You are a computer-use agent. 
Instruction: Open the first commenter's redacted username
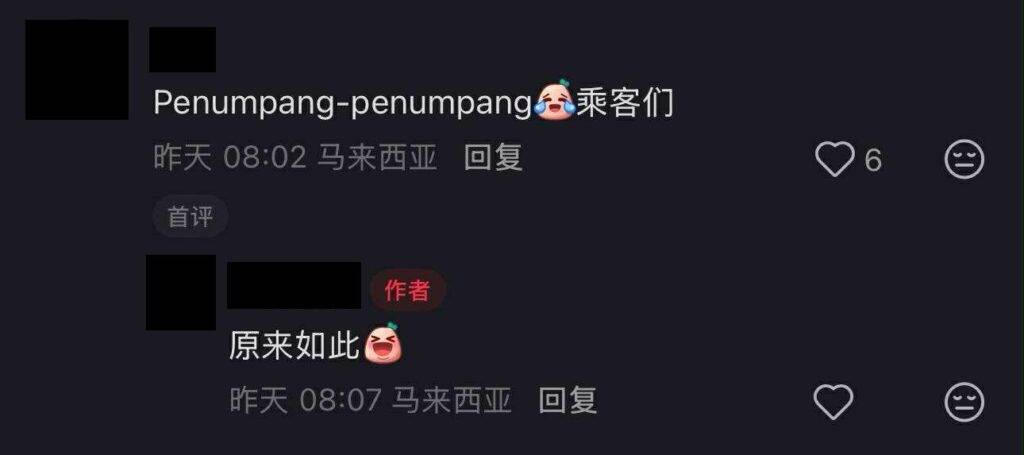click(x=182, y=50)
